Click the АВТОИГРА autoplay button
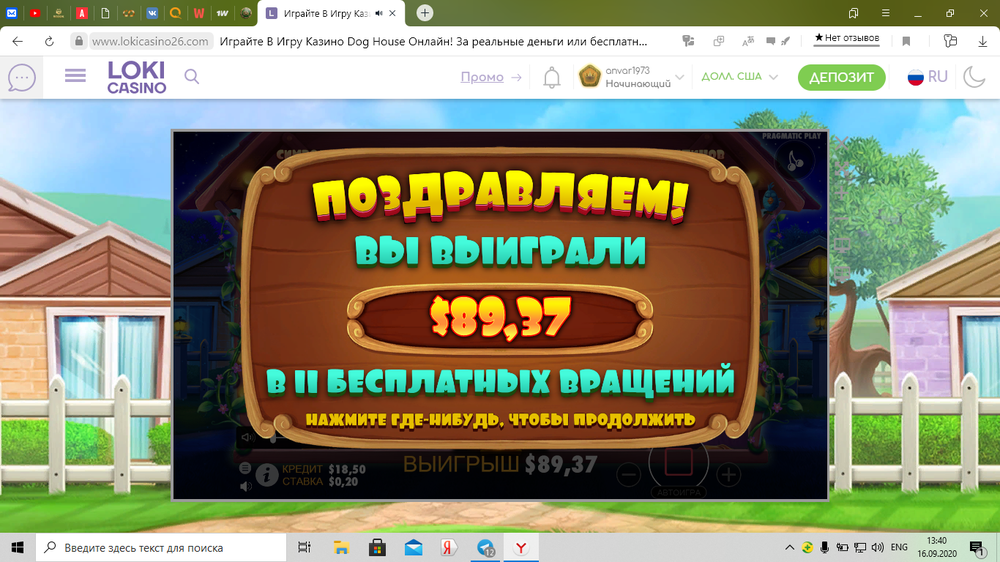Image resolution: width=1000 pixels, height=562 pixels. [x=679, y=492]
